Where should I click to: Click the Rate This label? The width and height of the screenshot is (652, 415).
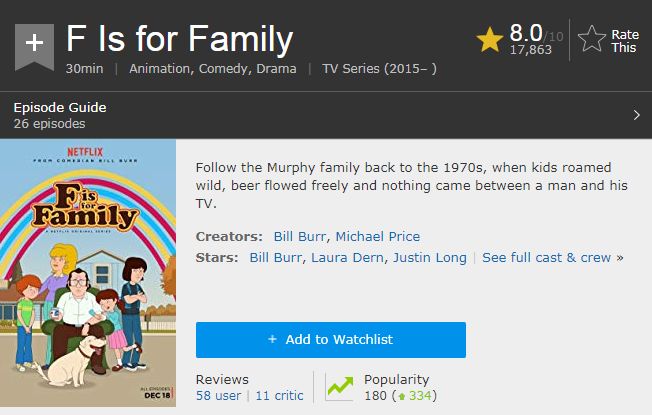click(x=625, y=41)
